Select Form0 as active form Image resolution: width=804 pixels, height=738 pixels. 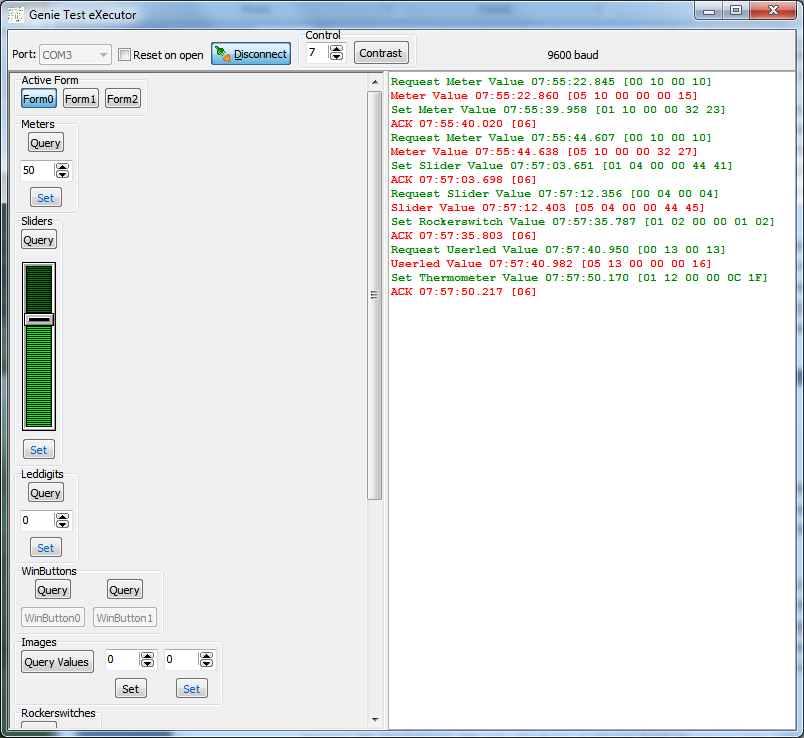[x=39, y=99]
